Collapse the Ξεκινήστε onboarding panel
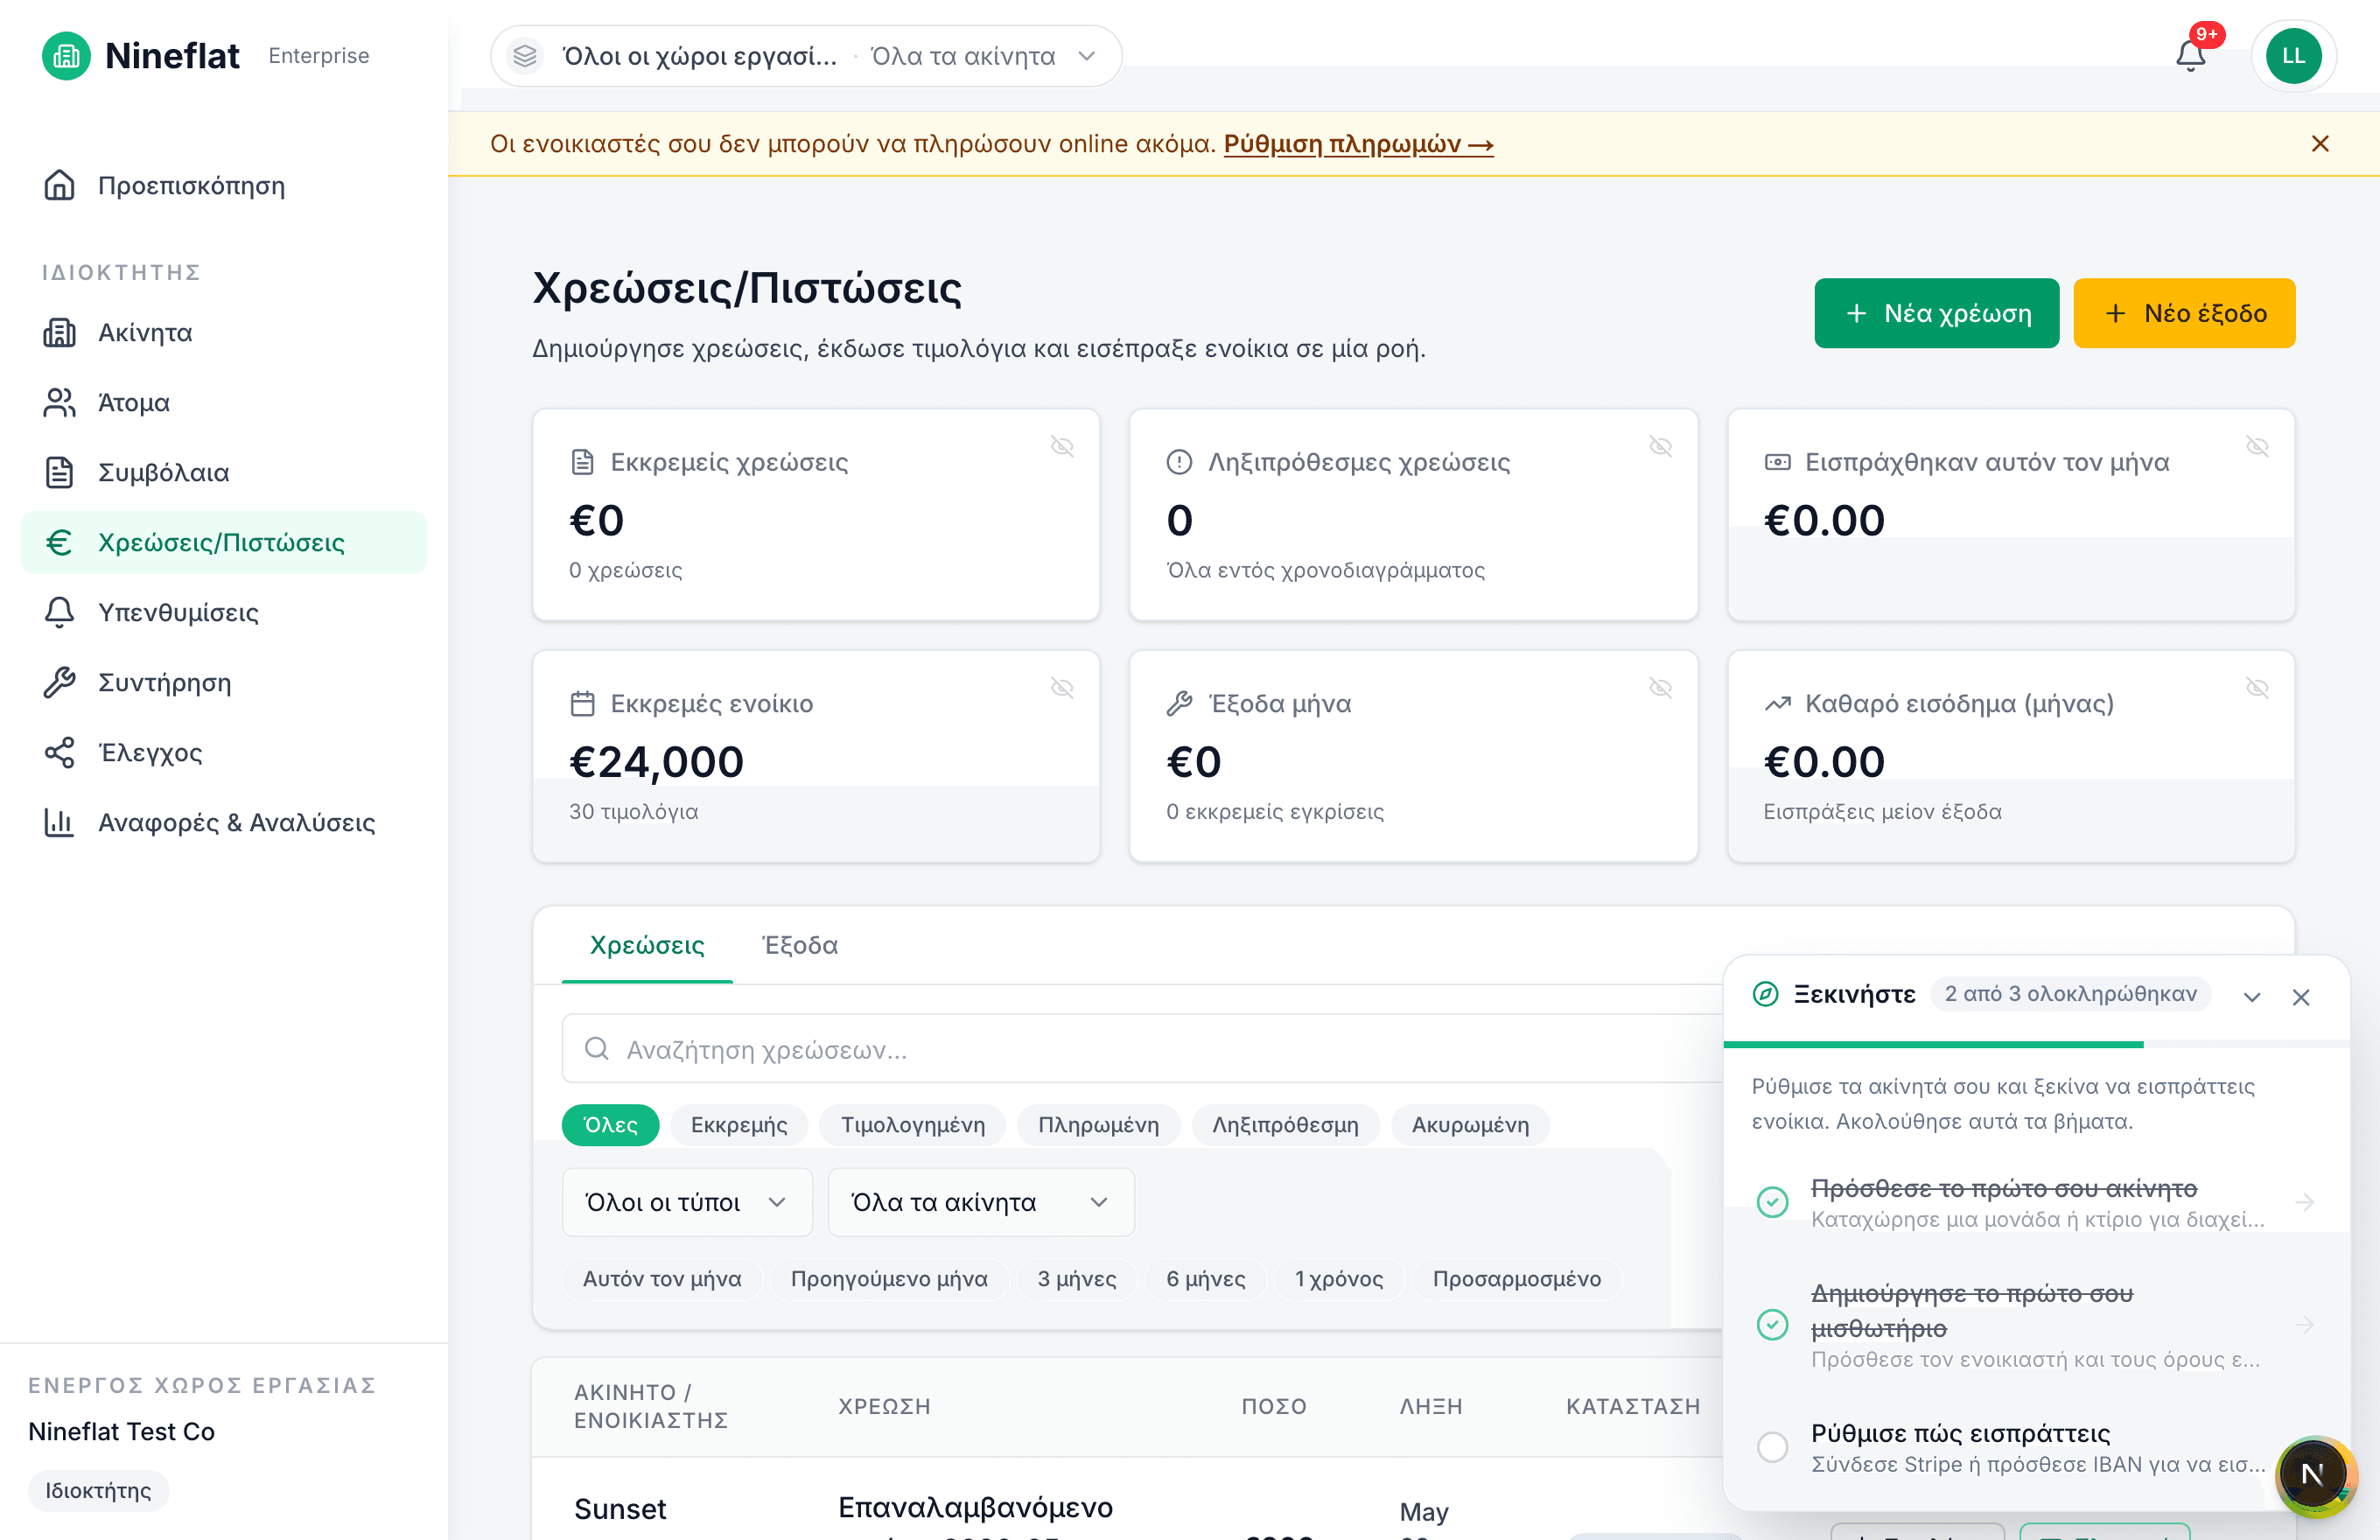 click(x=2251, y=997)
